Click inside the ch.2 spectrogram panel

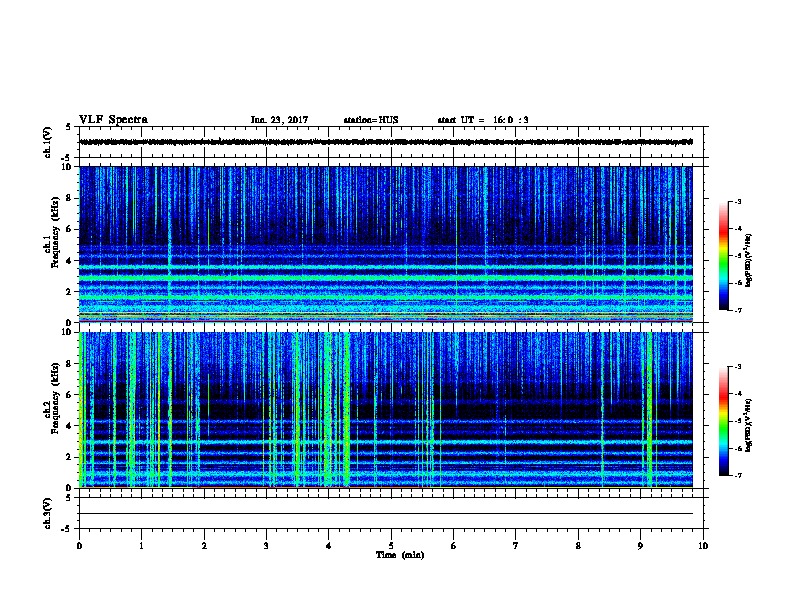[x=386, y=410]
